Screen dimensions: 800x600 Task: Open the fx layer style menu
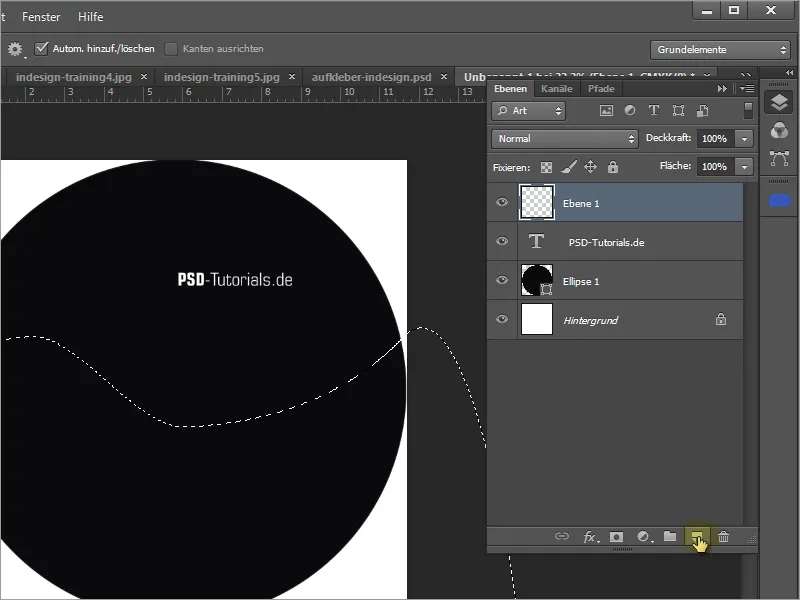pos(591,537)
